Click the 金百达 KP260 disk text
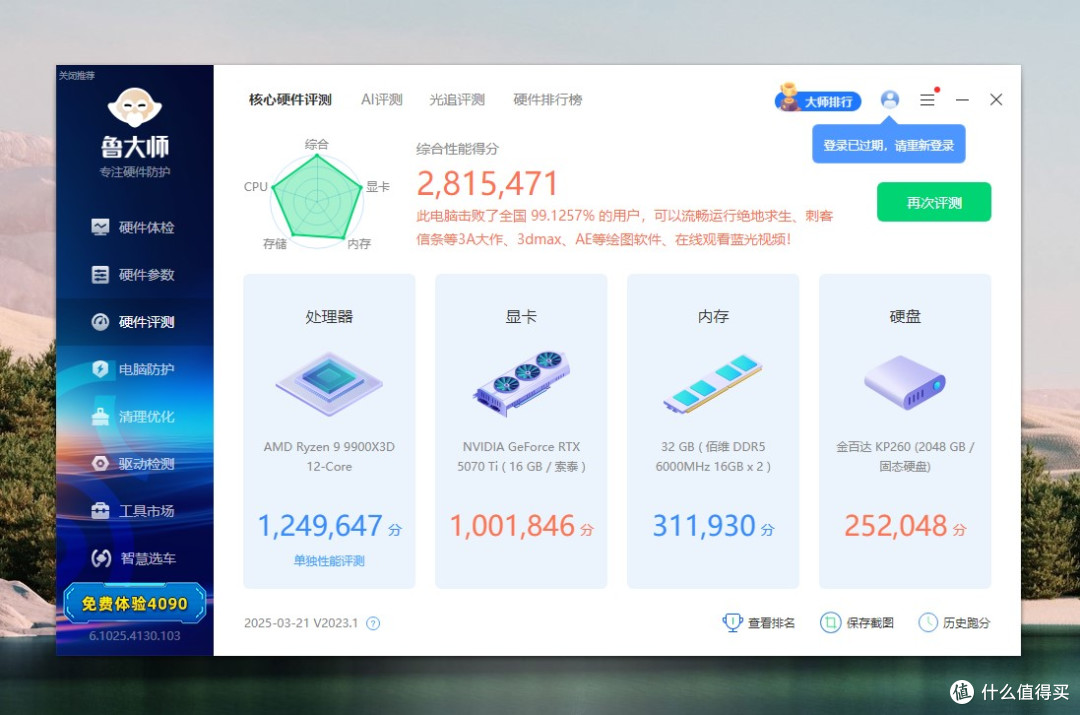This screenshot has width=1080, height=715. point(905,457)
